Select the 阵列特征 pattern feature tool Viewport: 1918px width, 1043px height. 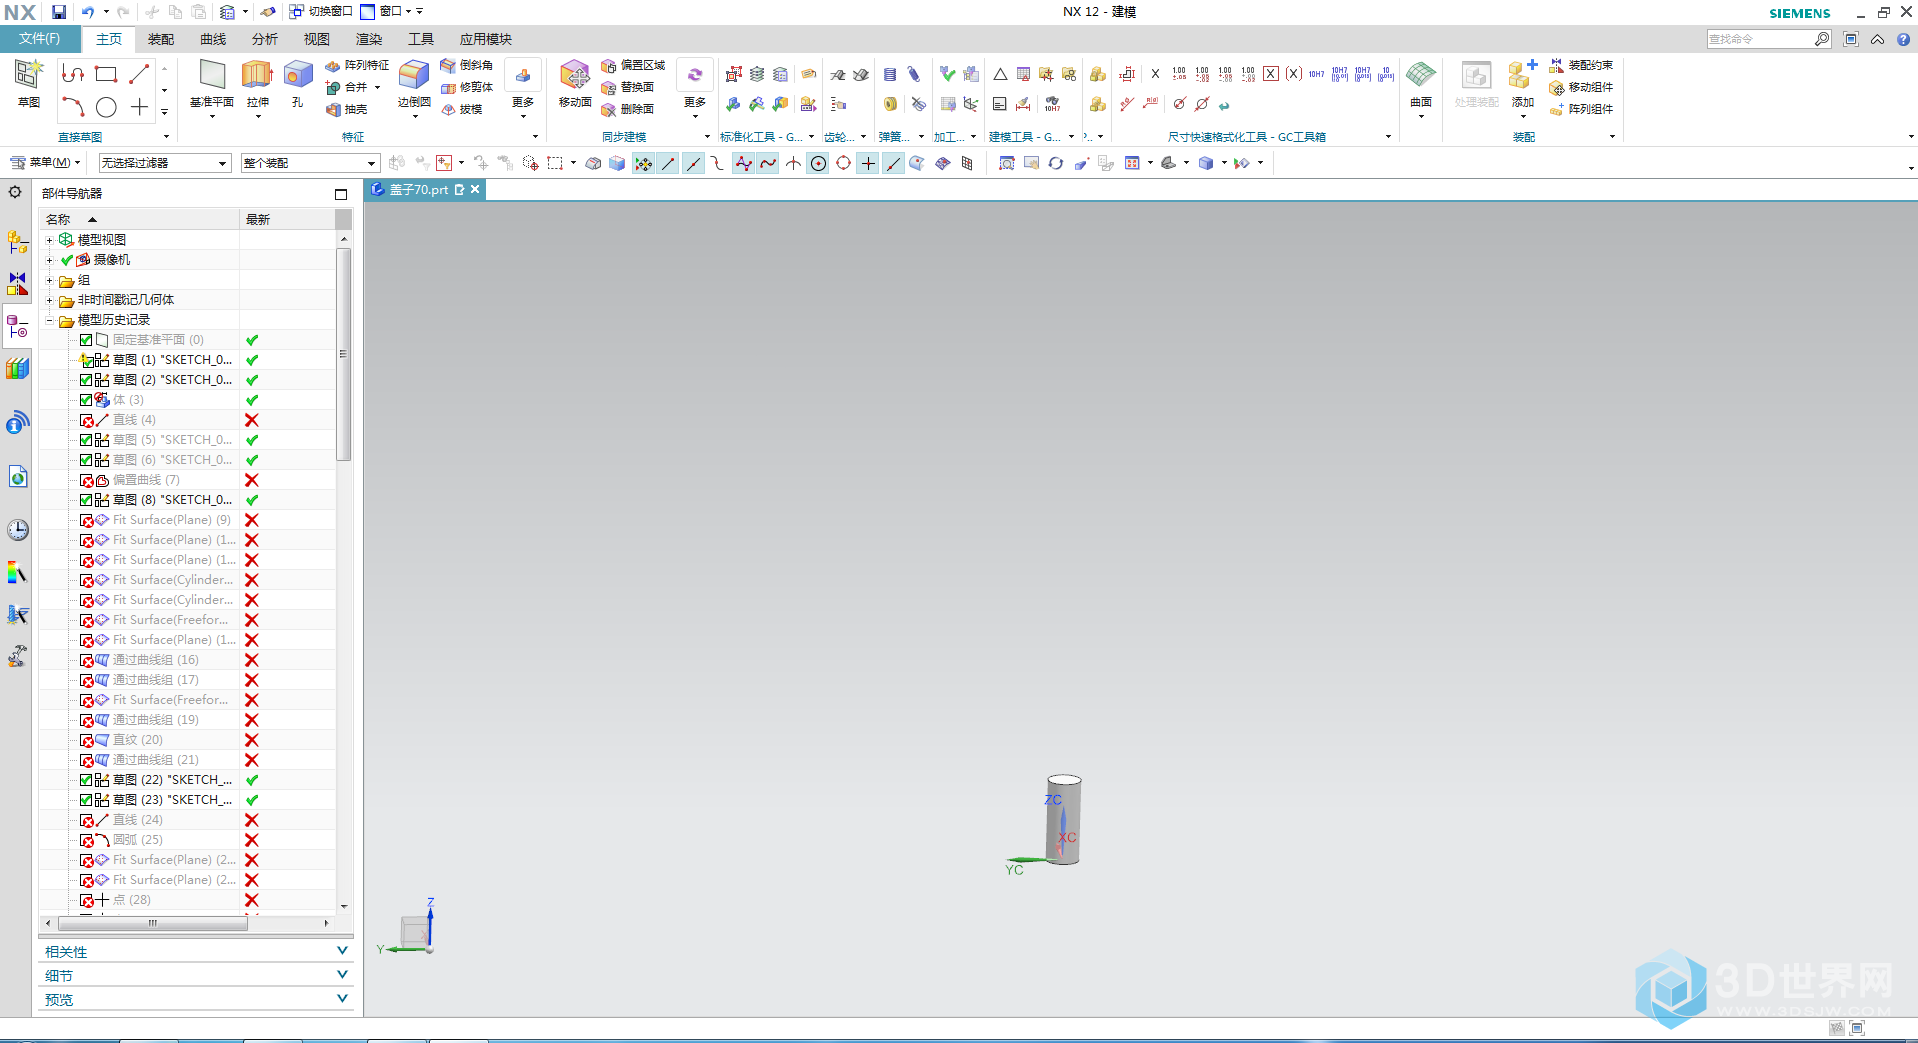click(357, 65)
